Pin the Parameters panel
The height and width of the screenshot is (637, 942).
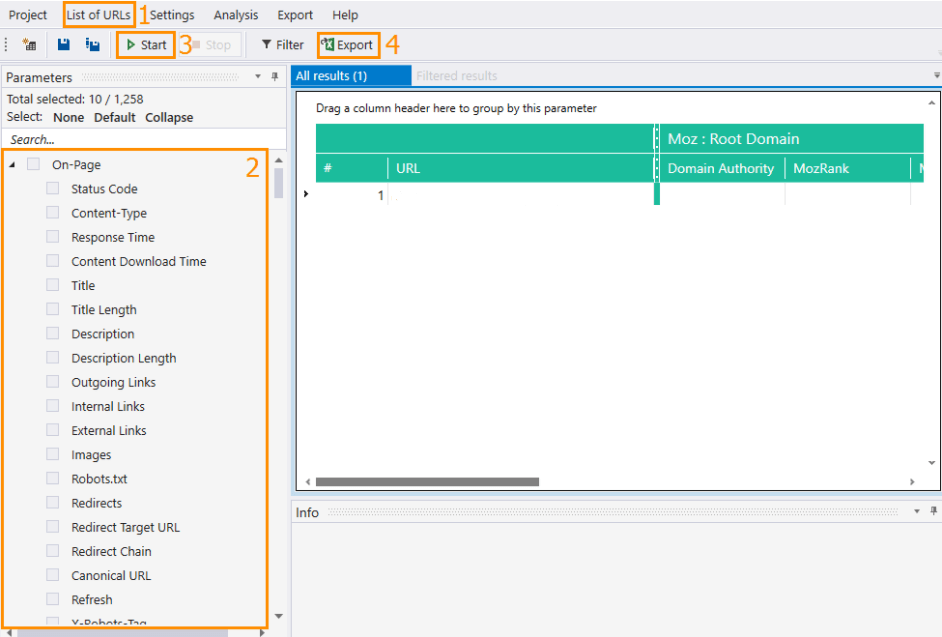275,77
